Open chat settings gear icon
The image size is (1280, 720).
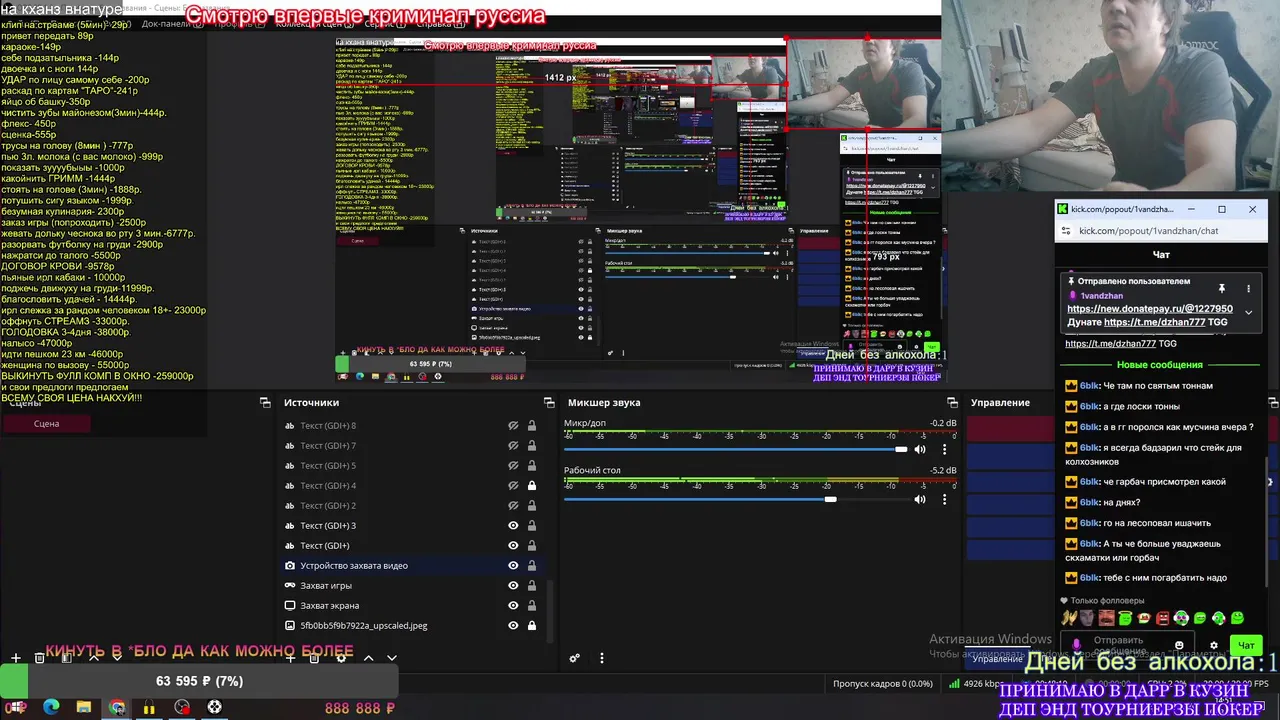click(x=1214, y=646)
